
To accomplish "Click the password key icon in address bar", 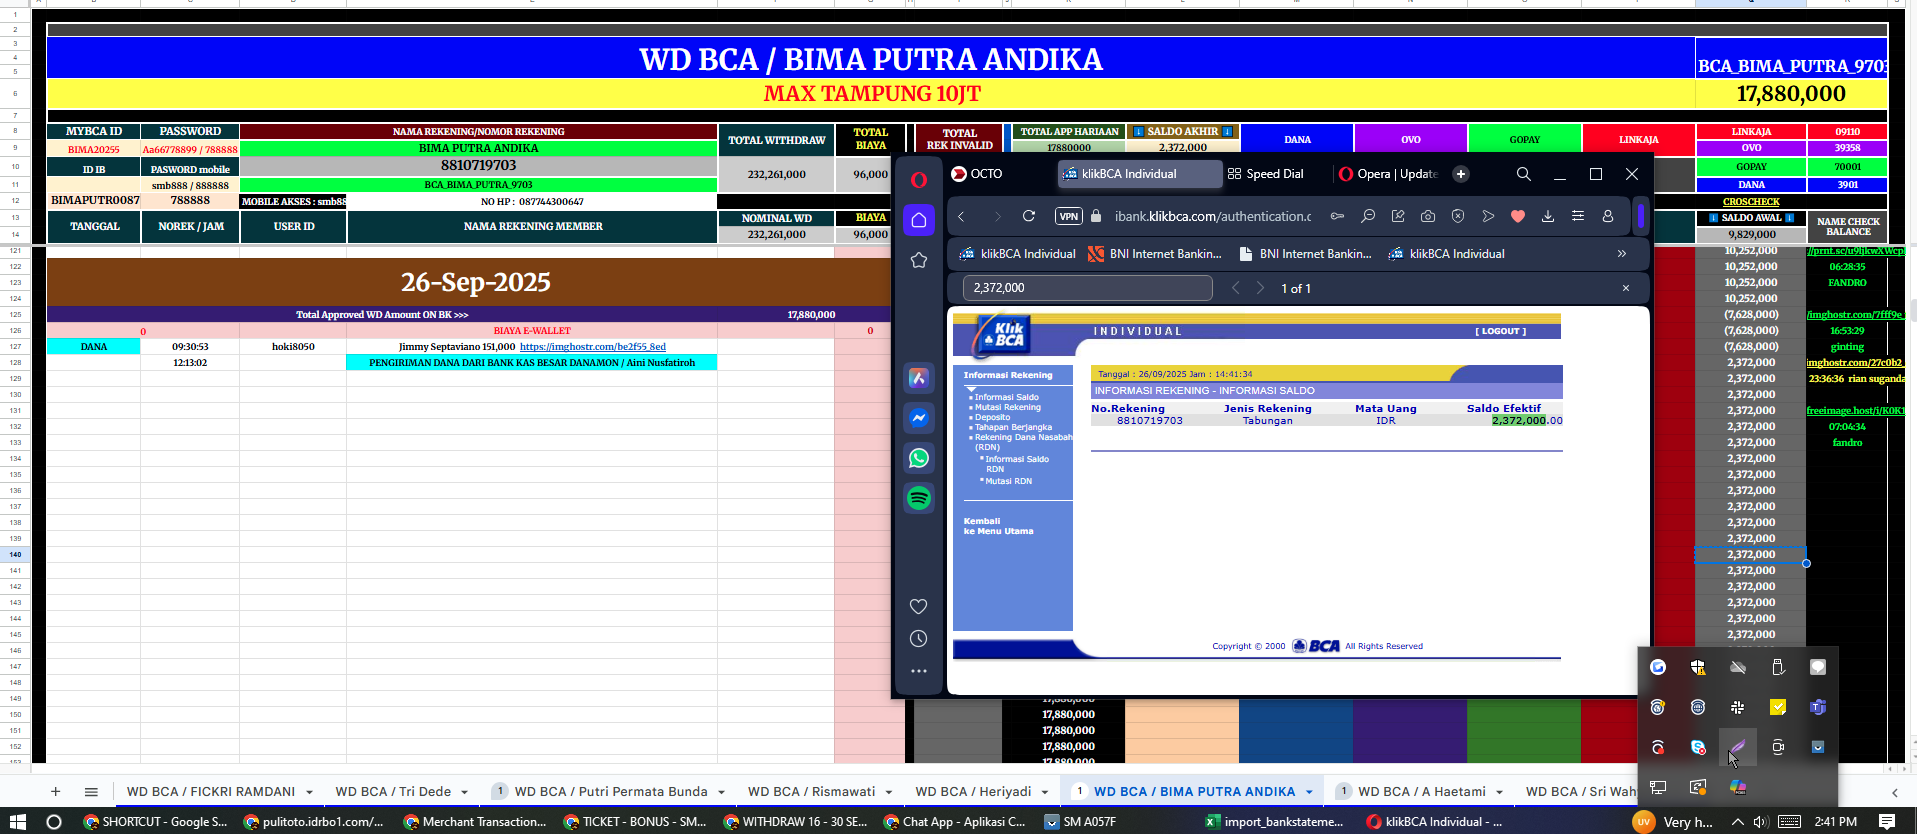I will [x=1337, y=216].
